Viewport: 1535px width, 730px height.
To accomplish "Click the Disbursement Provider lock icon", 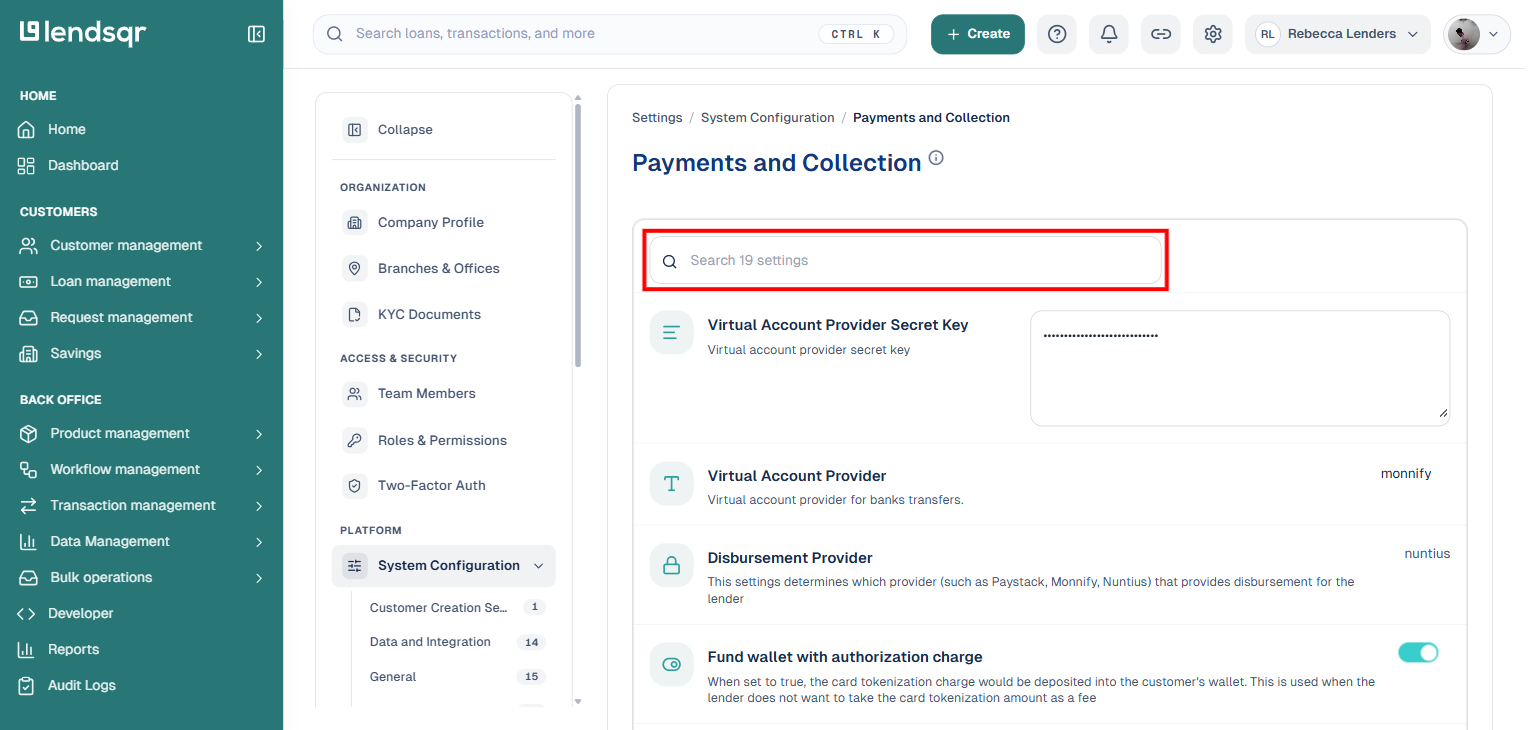I will [x=671, y=566].
